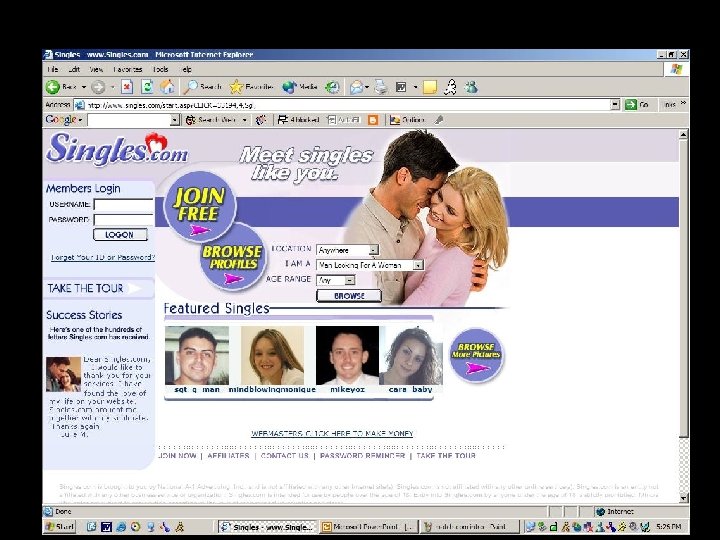
Task: Open Google toolbar Options
Action: (x=407, y=120)
